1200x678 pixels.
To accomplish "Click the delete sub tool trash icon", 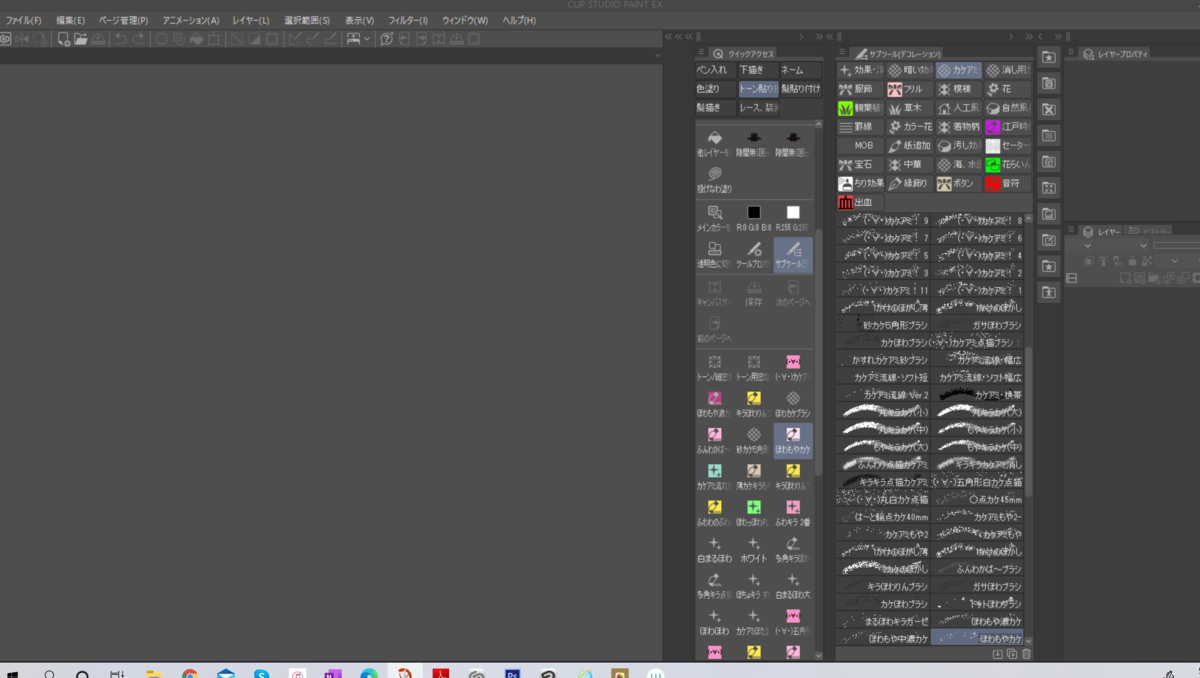I will pos(1026,654).
